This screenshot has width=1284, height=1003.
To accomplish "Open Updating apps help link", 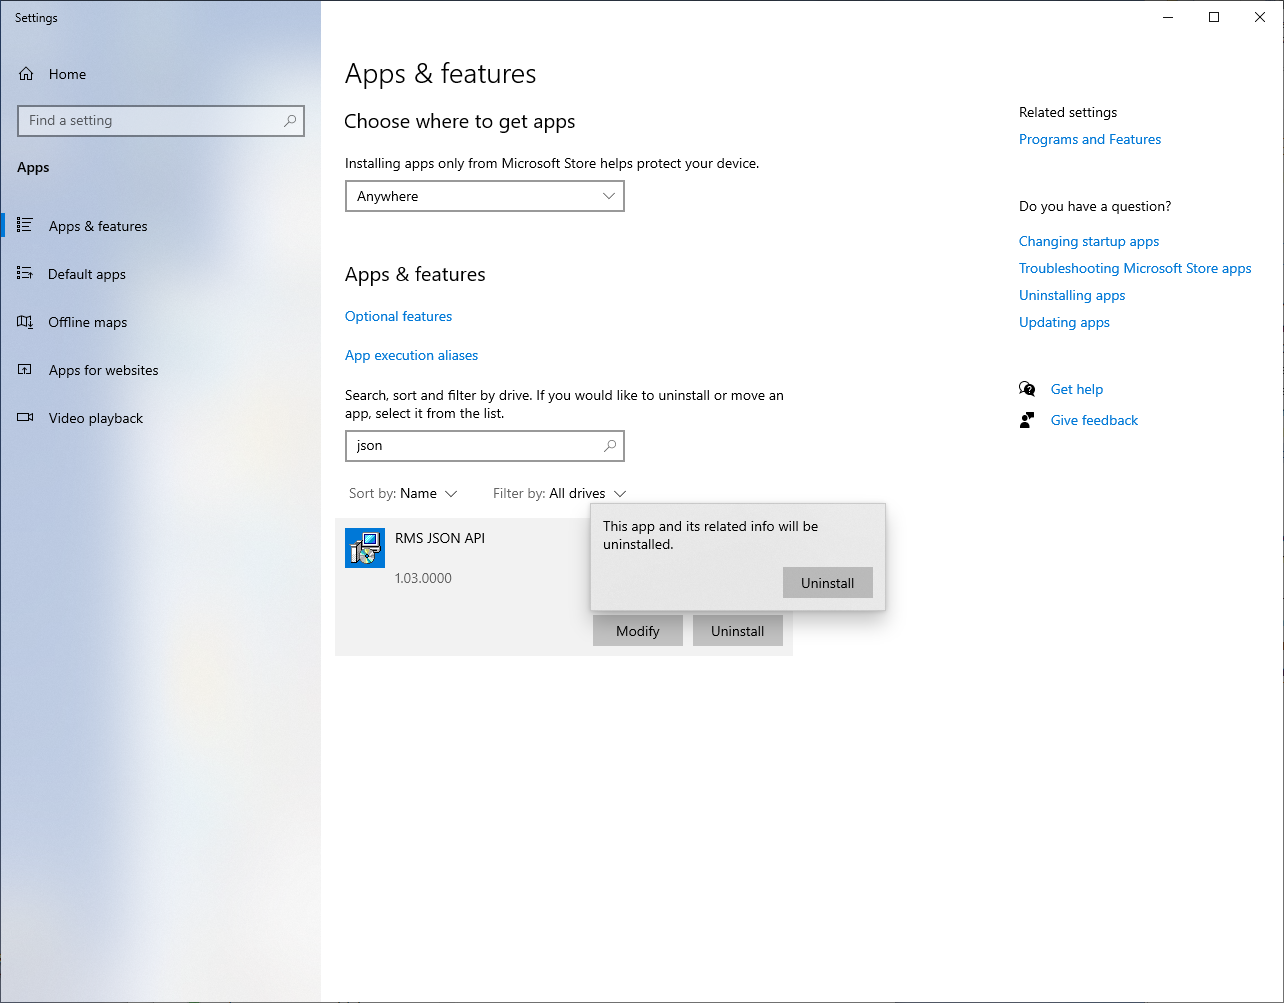I will [1064, 322].
